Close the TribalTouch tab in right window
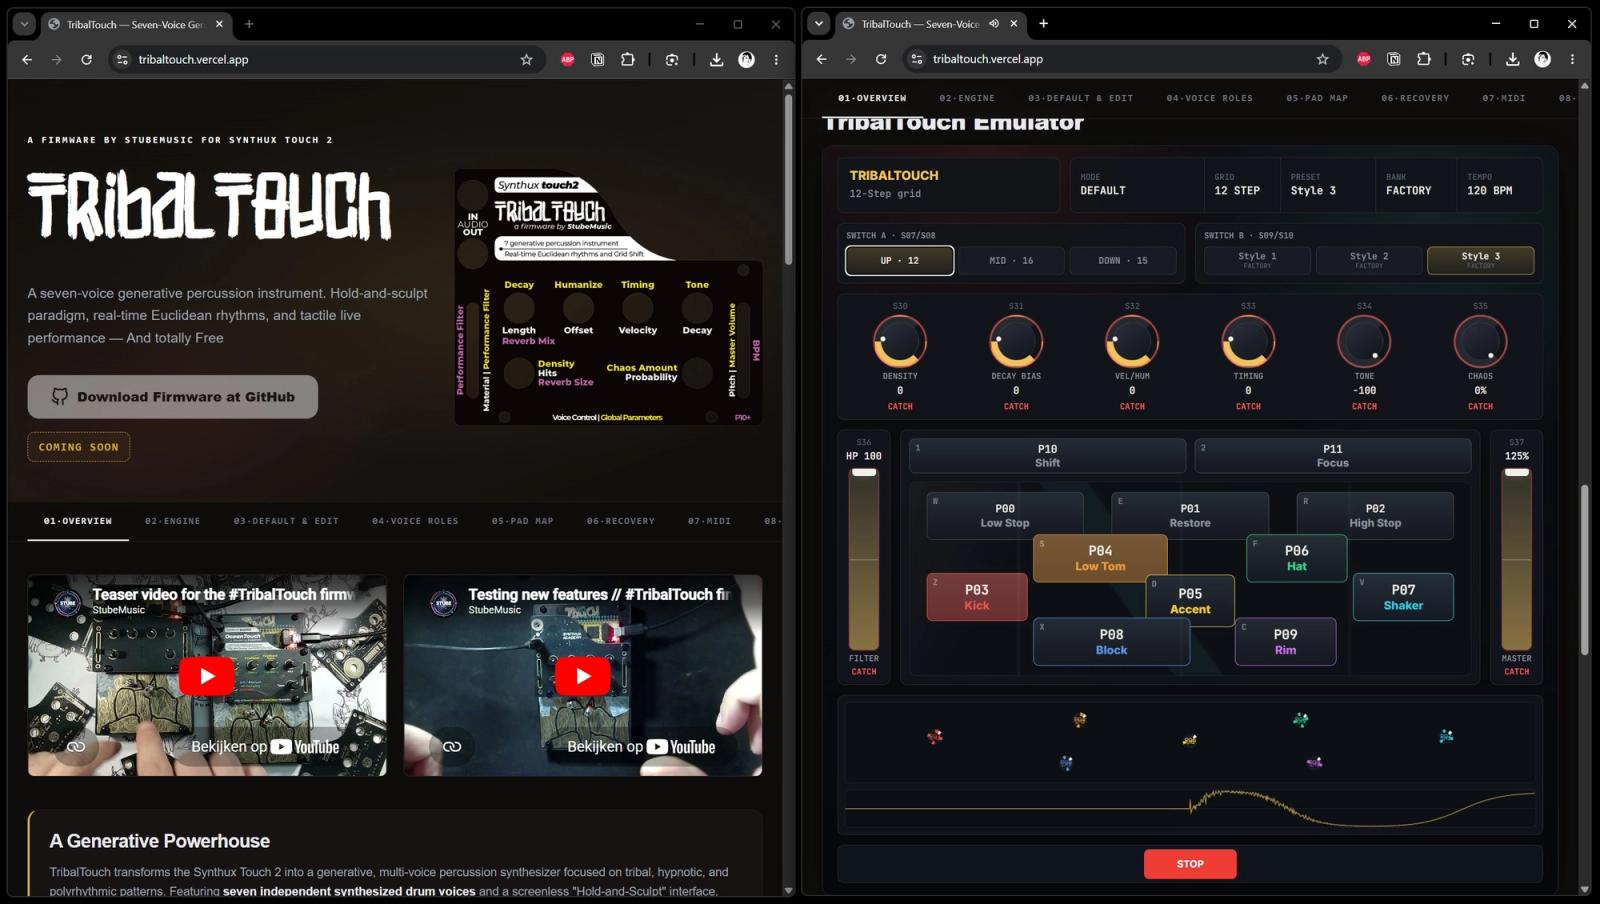The height and width of the screenshot is (904, 1600). pos(1014,24)
